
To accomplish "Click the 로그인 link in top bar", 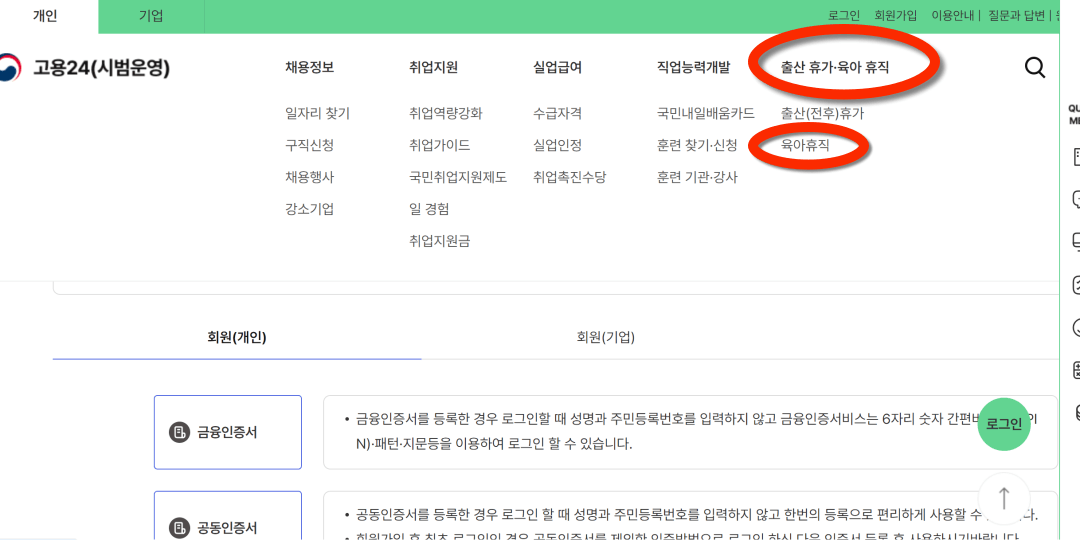I will pyautogui.click(x=844, y=16).
